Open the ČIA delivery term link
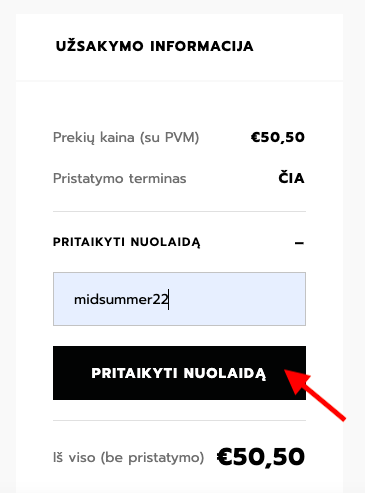Image resolution: width=365 pixels, height=493 pixels. [x=291, y=178]
